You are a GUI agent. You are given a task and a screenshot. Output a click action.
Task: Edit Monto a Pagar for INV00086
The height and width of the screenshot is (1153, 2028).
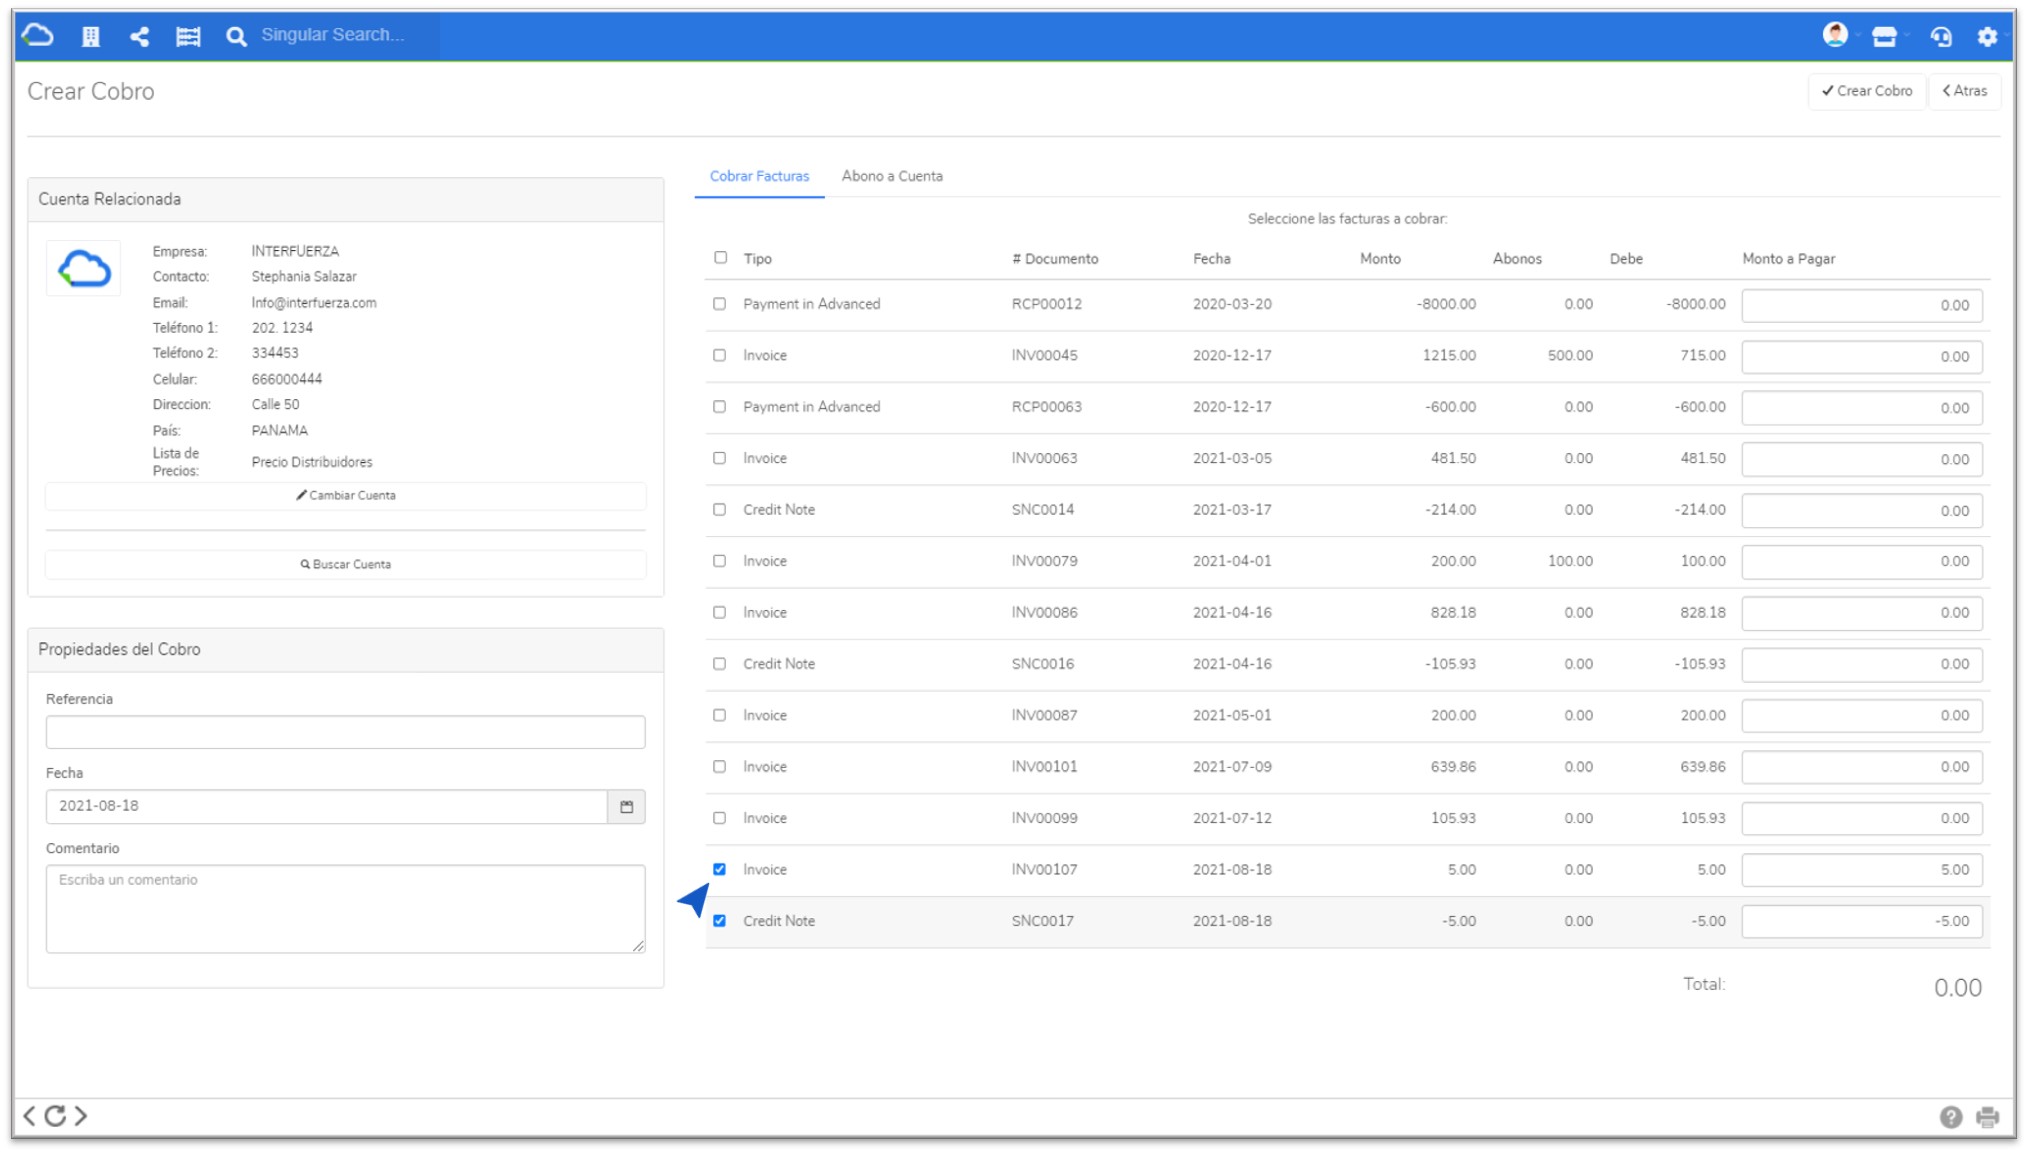[1862, 613]
